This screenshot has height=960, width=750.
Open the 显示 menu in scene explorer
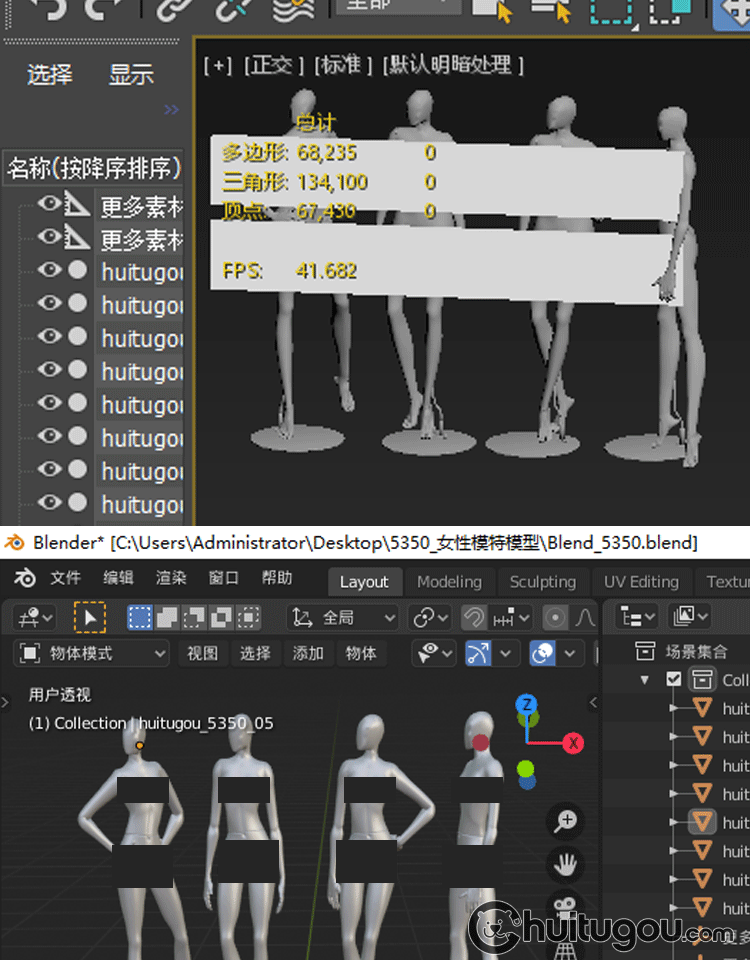click(131, 75)
